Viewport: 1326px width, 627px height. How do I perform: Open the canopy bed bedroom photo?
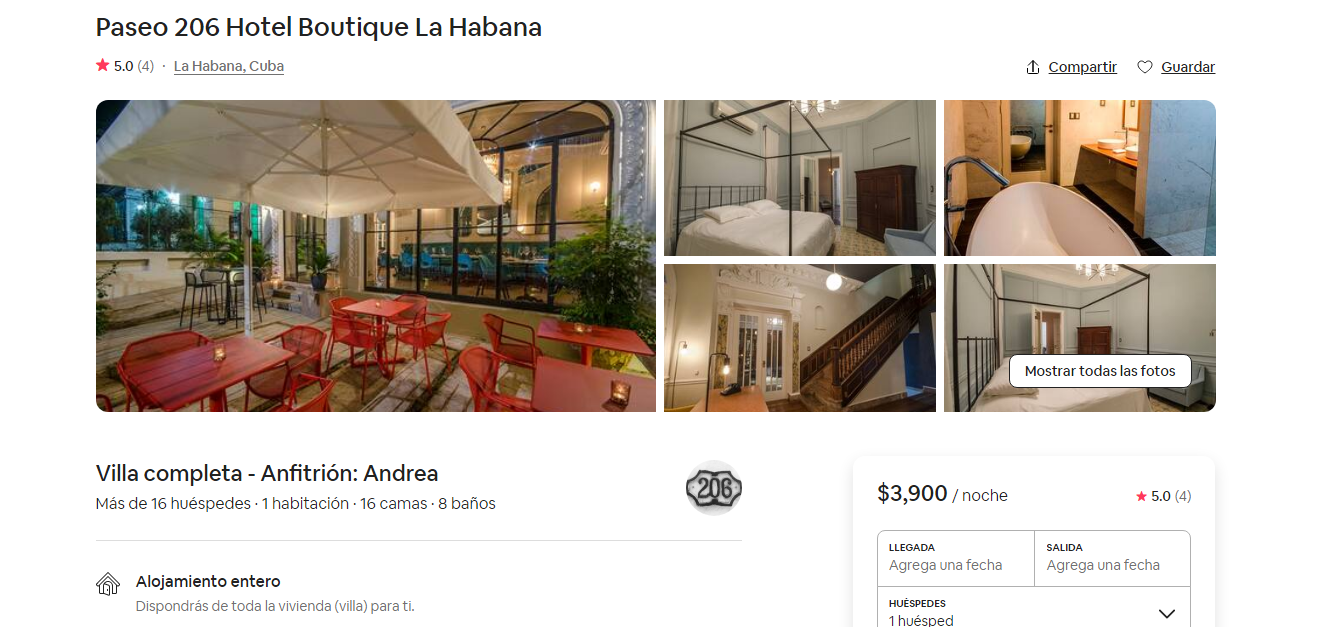(800, 178)
